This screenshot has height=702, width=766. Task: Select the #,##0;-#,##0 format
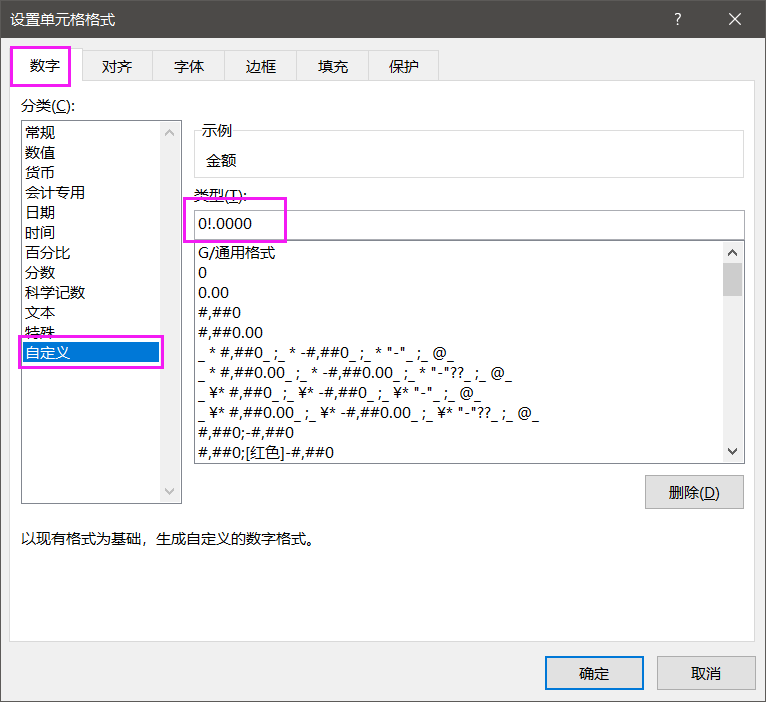(459, 432)
